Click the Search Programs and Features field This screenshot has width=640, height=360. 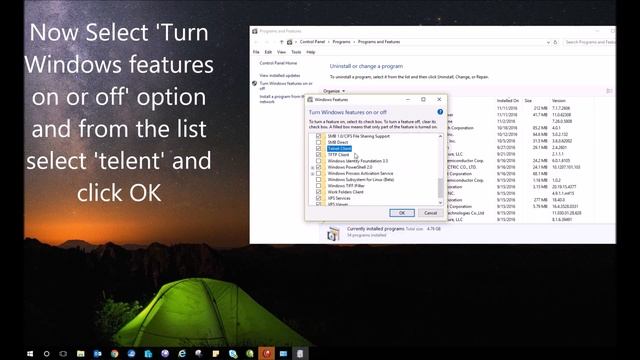tap(590, 42)
